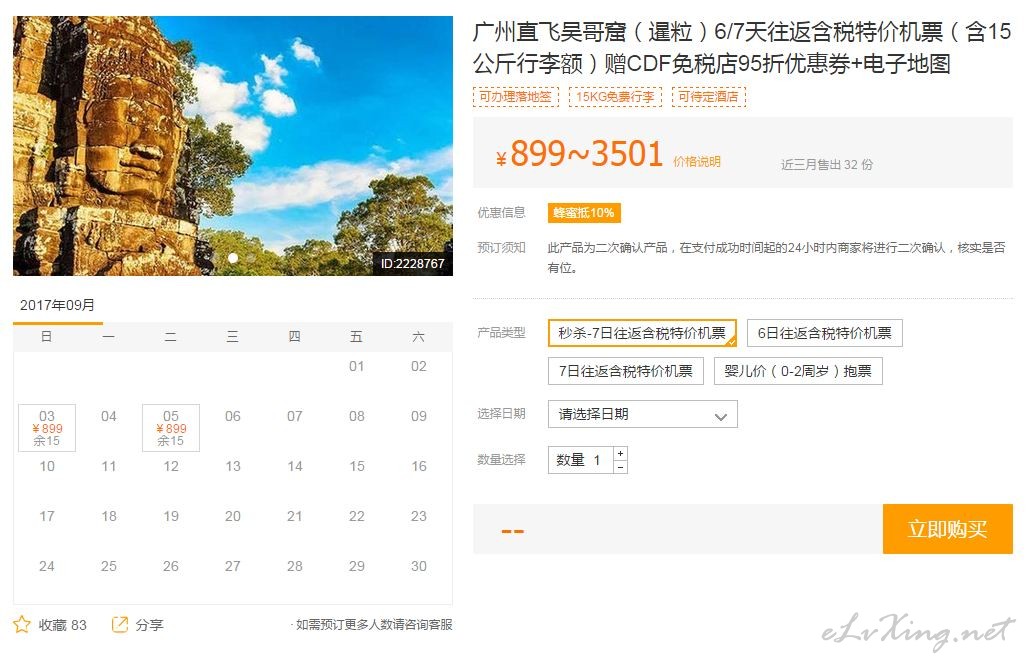Screen dimensions: 1026x665
Task: Open the 价格说明 price explanation link
Action: 697,162
